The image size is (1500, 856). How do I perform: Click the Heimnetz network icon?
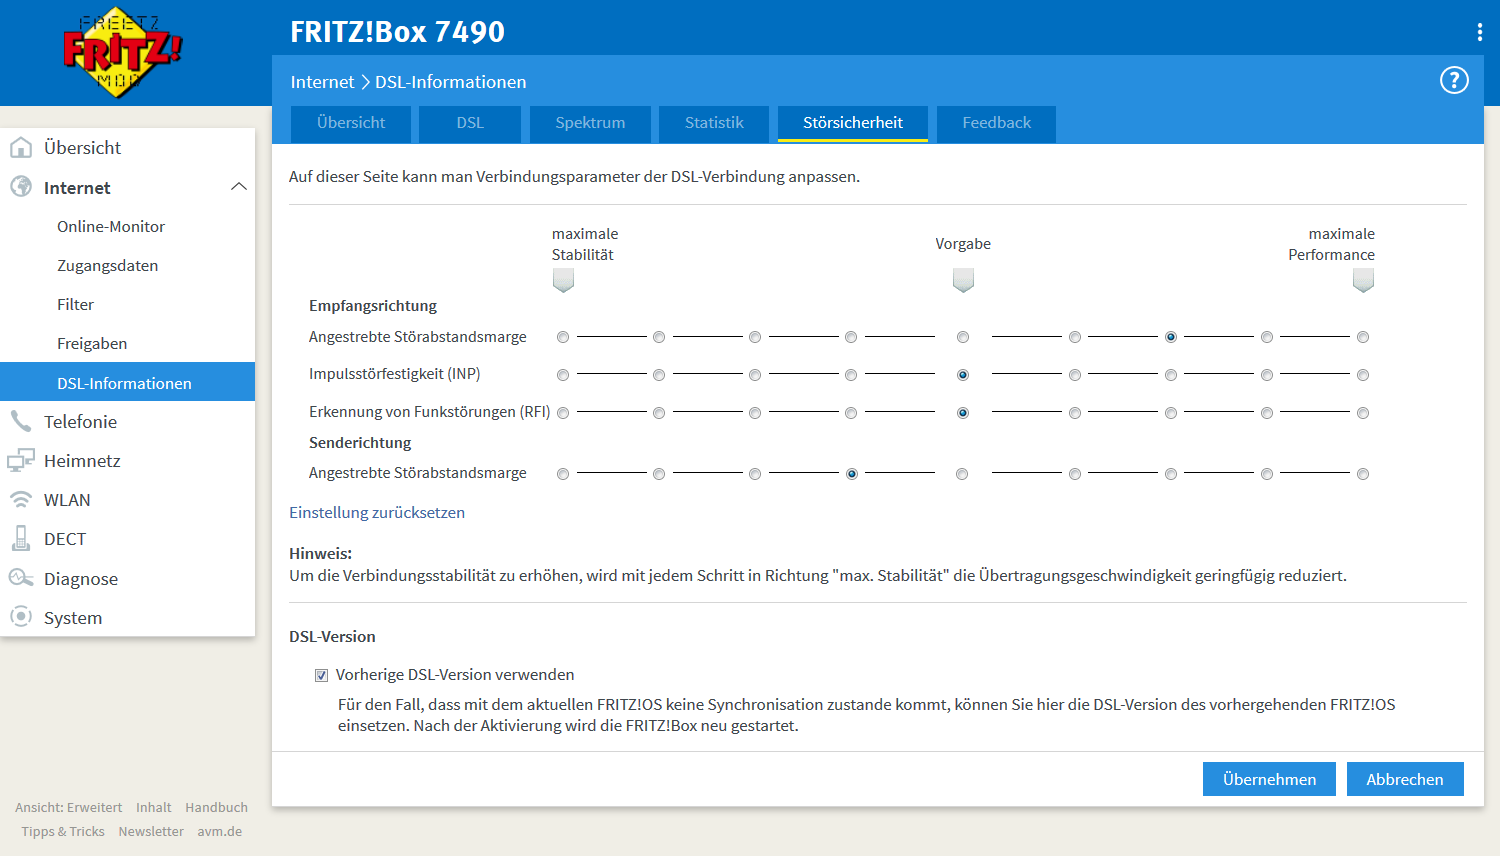pyautogui.click(x=21, y=461)
